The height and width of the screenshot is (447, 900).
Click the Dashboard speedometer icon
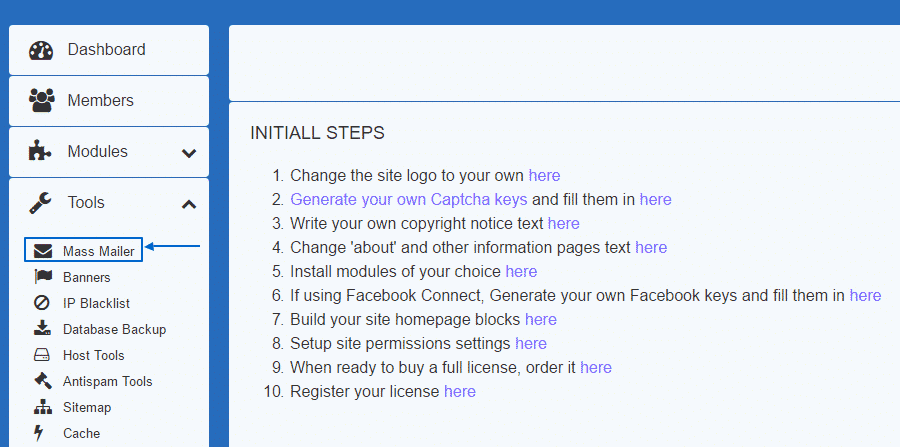(41, 50)
